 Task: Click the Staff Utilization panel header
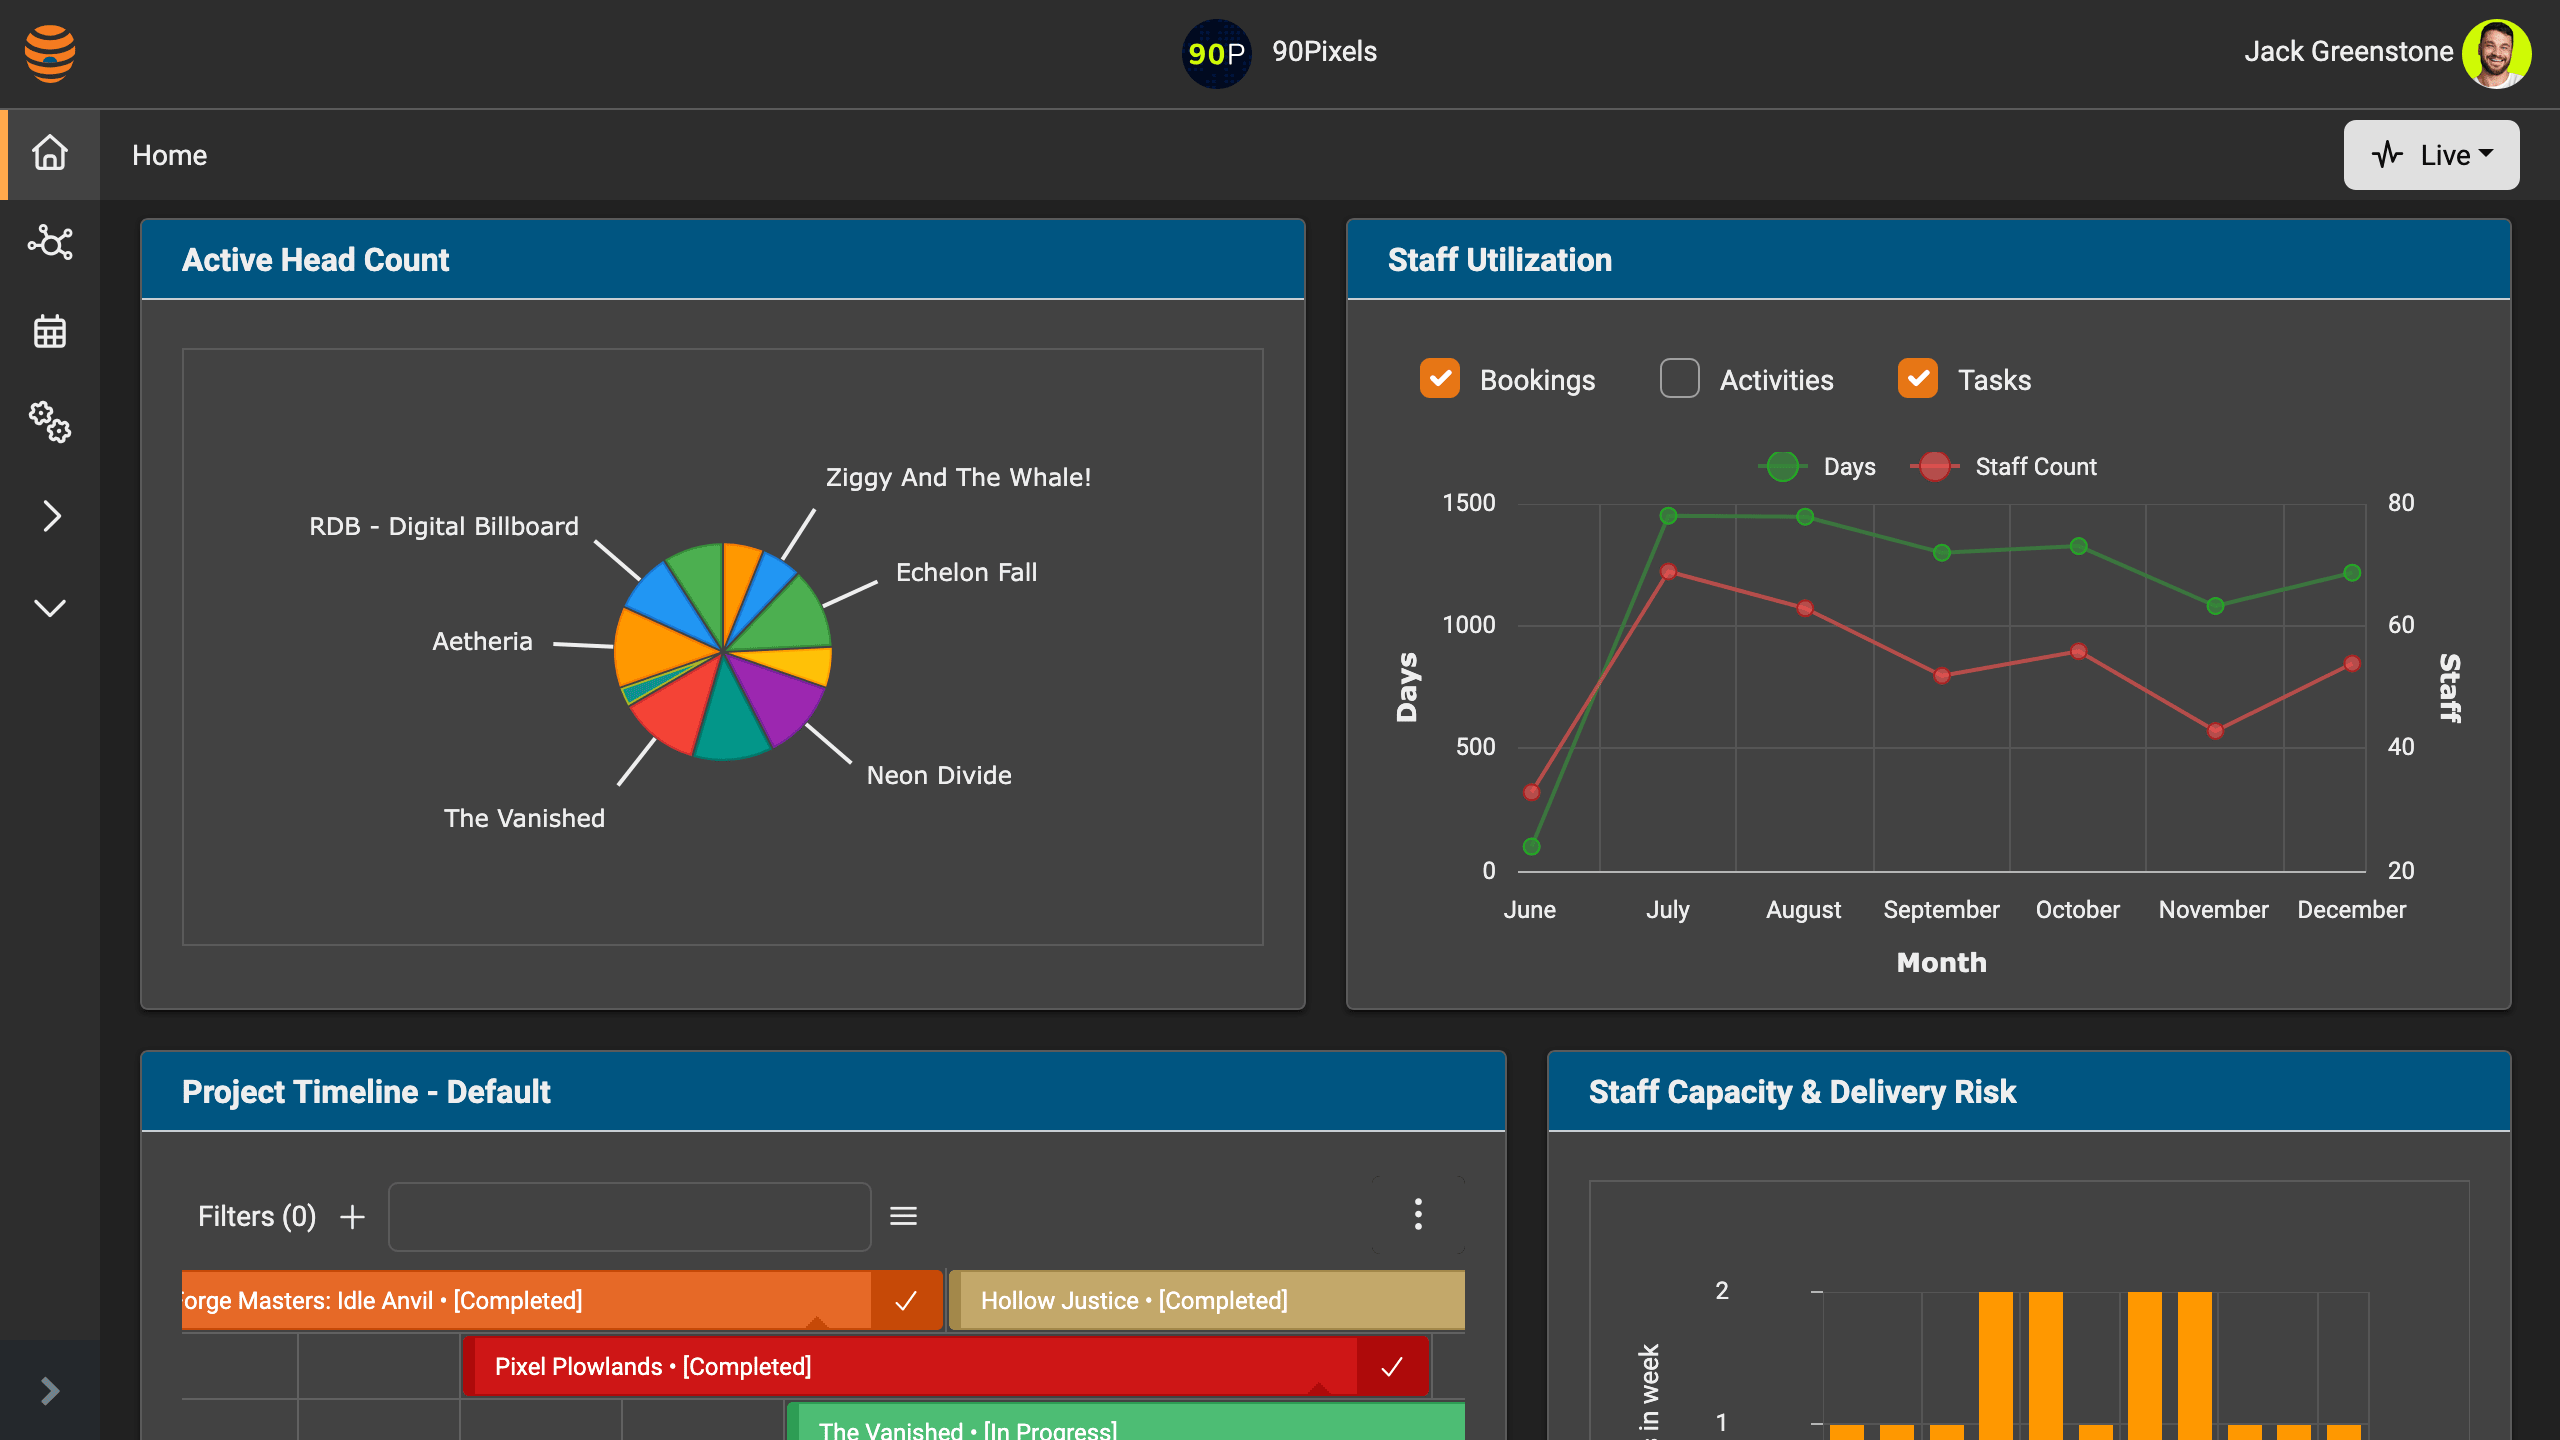[1928, 260]
